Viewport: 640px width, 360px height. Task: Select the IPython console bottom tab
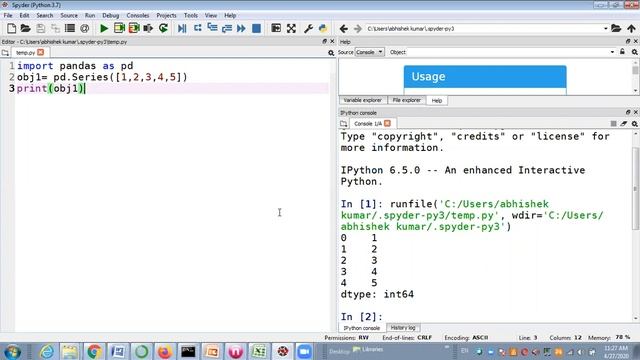pyautogui.click(x=362, y=328)
